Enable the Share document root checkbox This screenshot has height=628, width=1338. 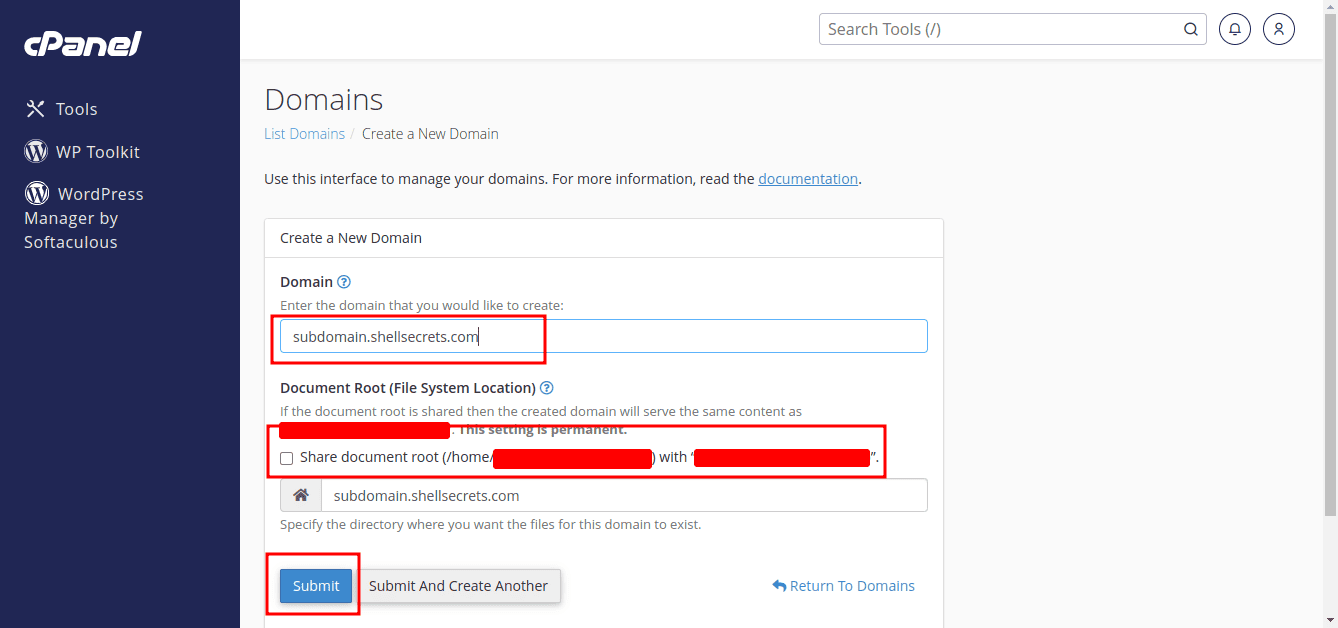click(287, 458)
